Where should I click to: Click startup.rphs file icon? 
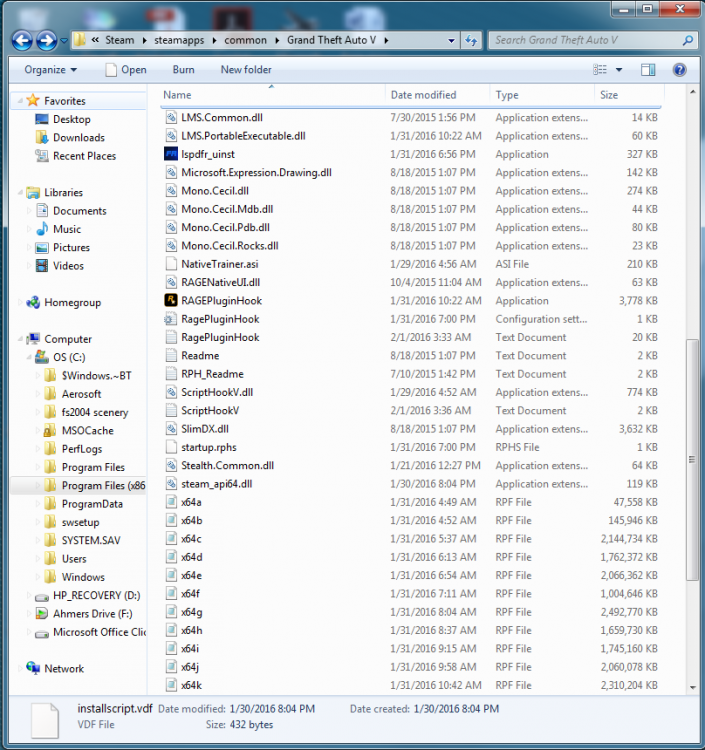point(171,447)
